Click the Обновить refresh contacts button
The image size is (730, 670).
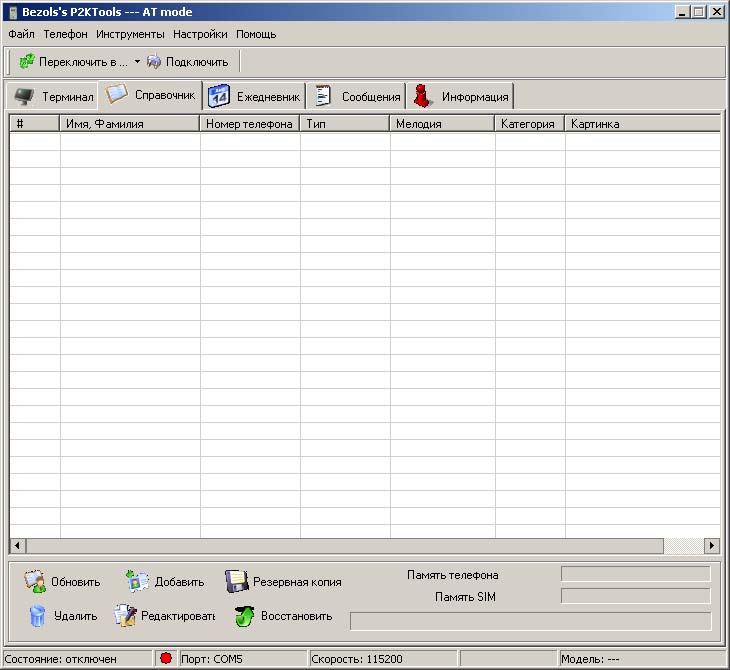(62, 582)
